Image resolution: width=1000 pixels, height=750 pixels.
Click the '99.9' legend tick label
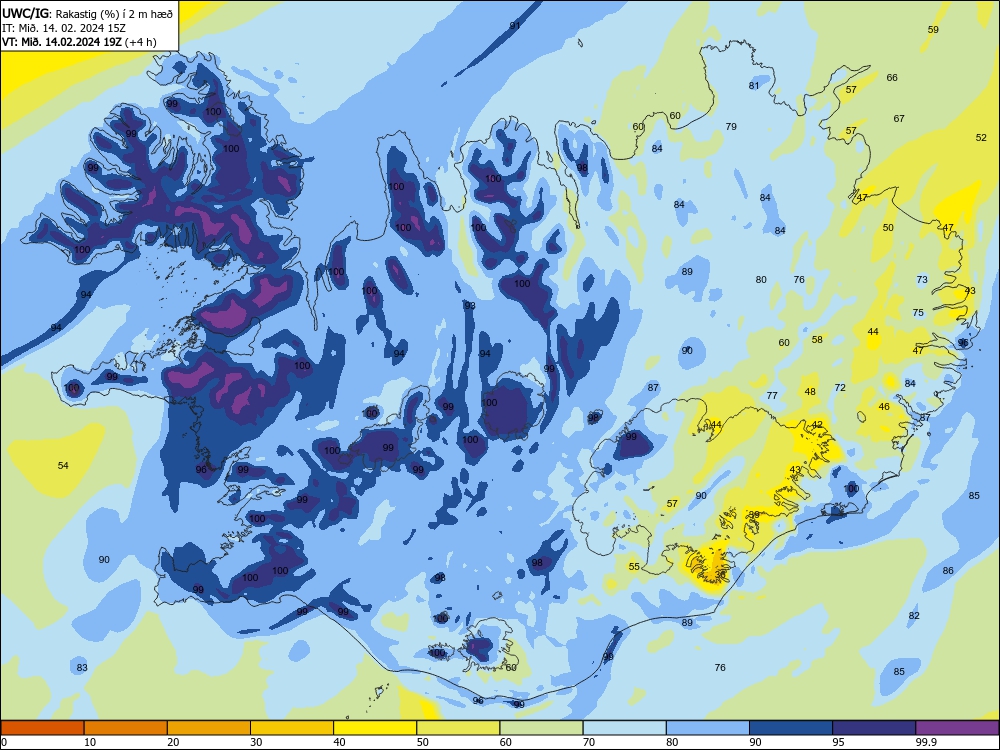click(926, 742)
